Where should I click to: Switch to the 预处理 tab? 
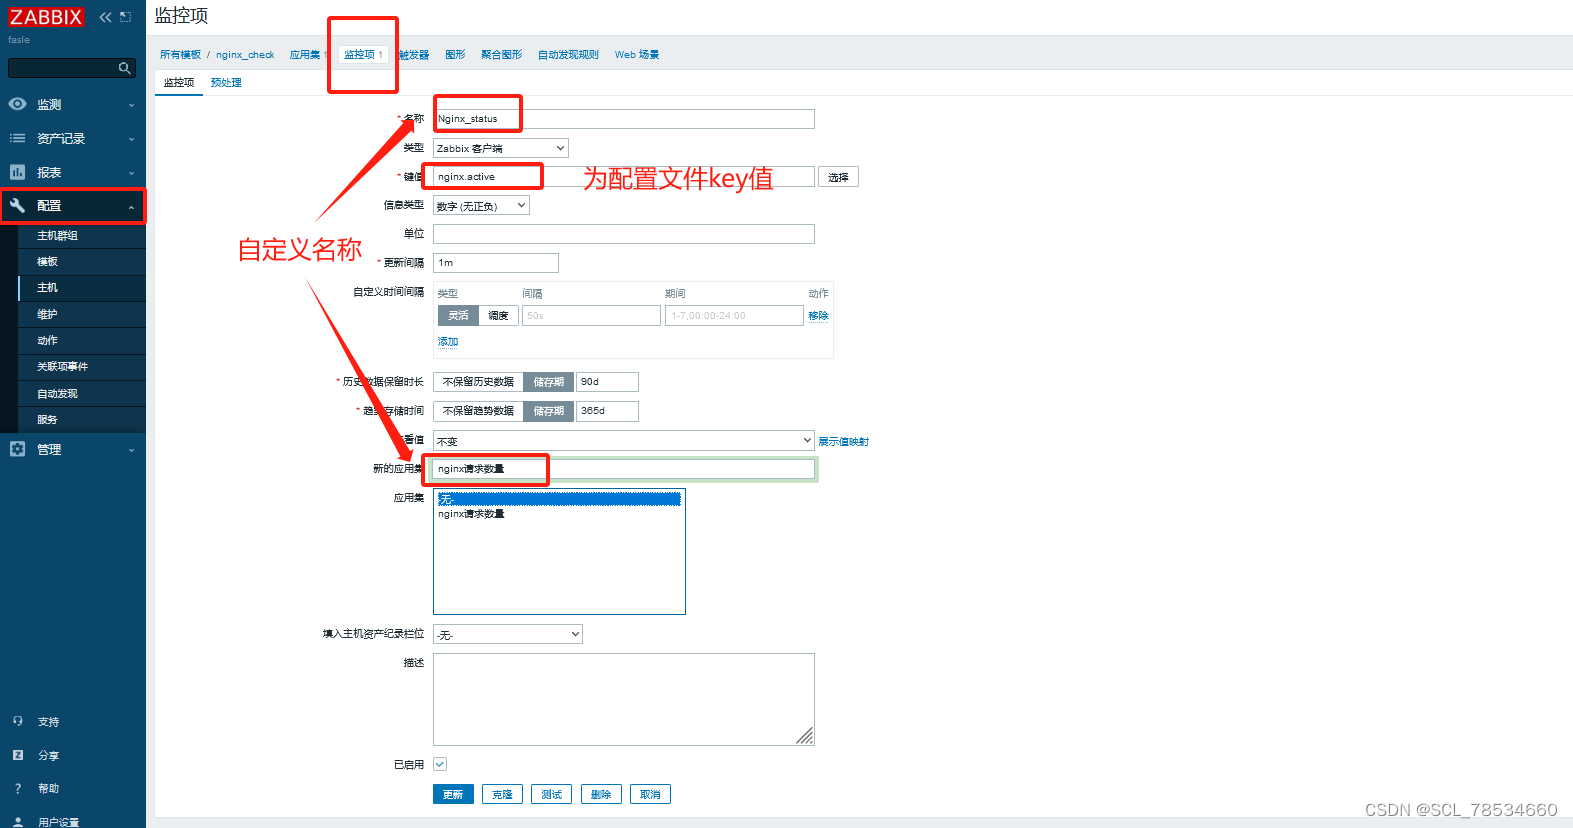pos(226,83)
